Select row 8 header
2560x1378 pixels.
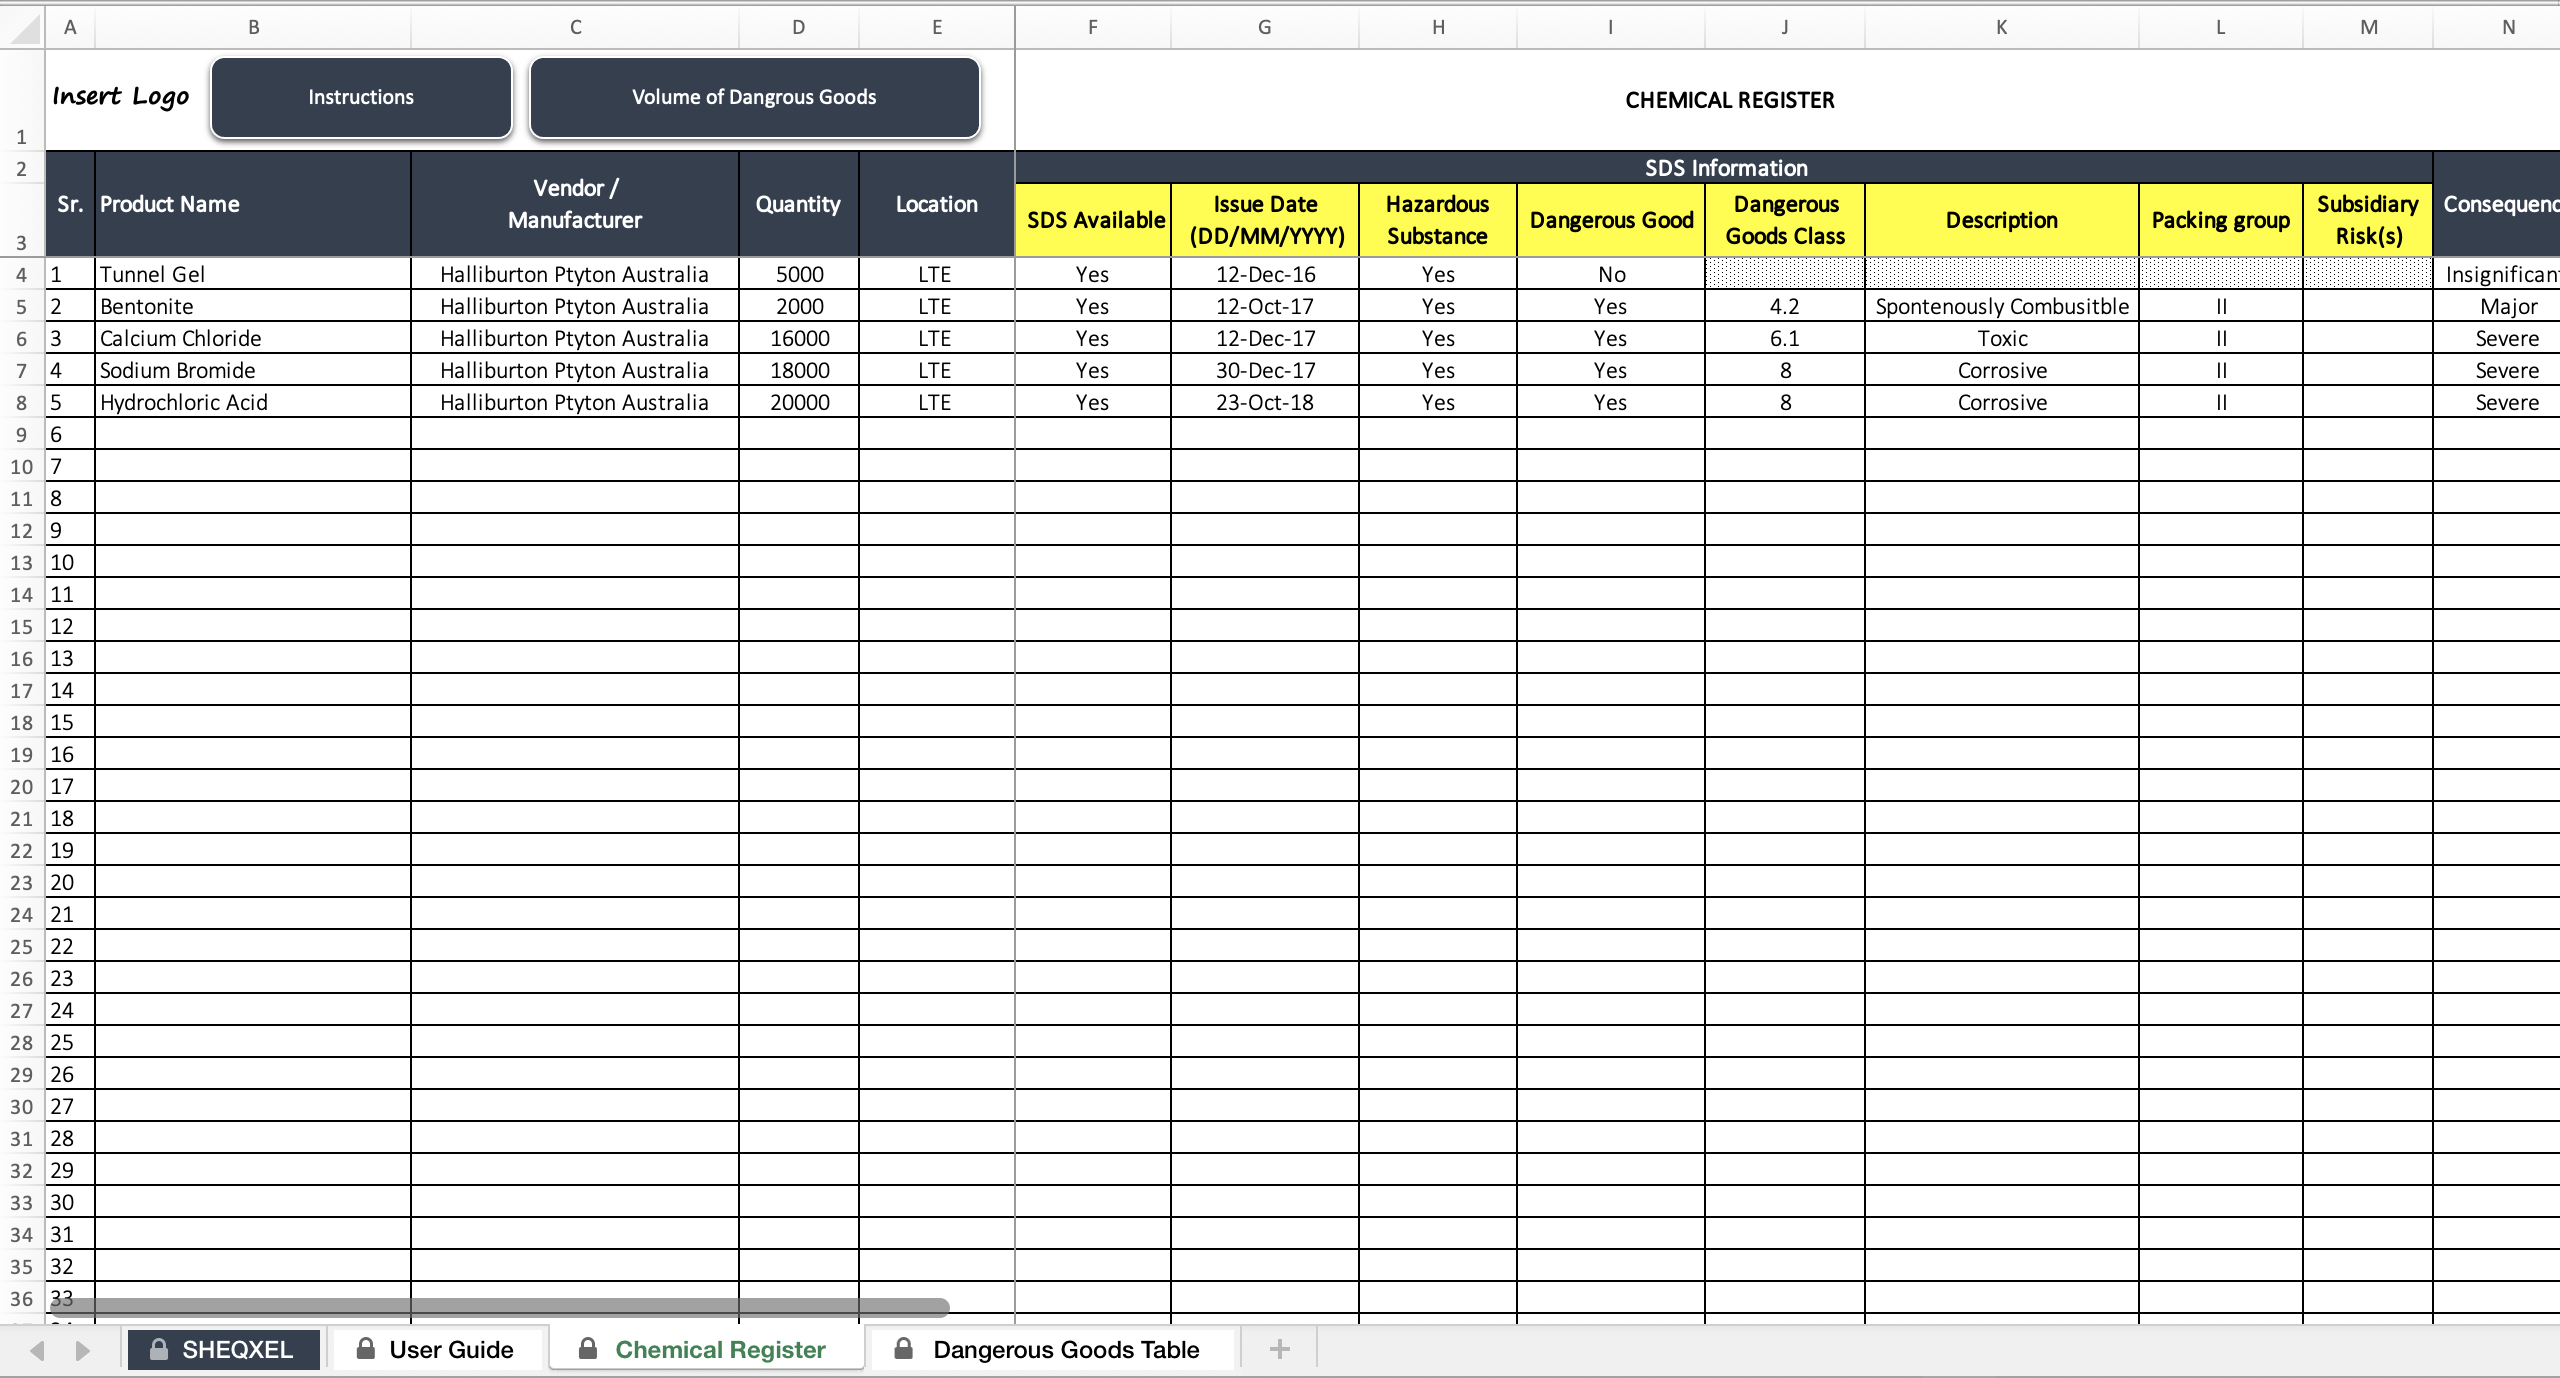tap(22, 402)
